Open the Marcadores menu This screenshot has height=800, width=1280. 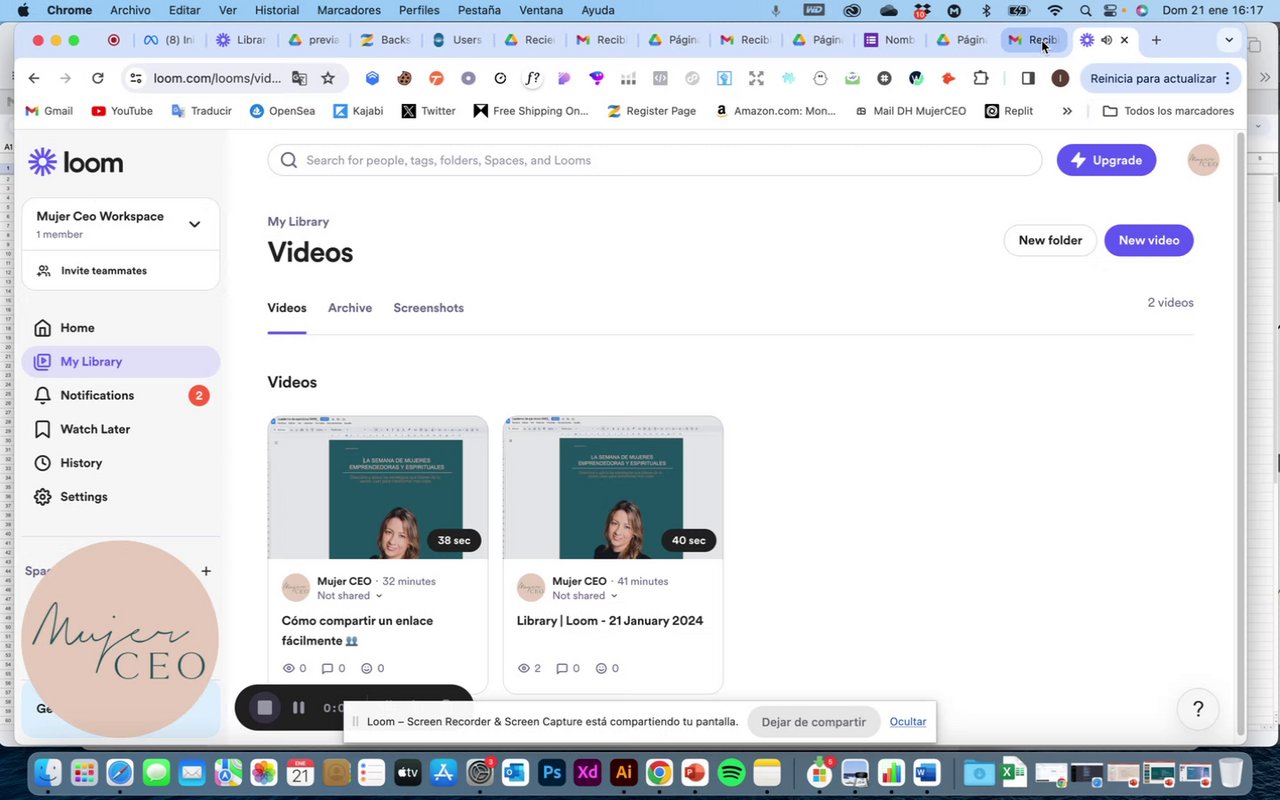349,10
